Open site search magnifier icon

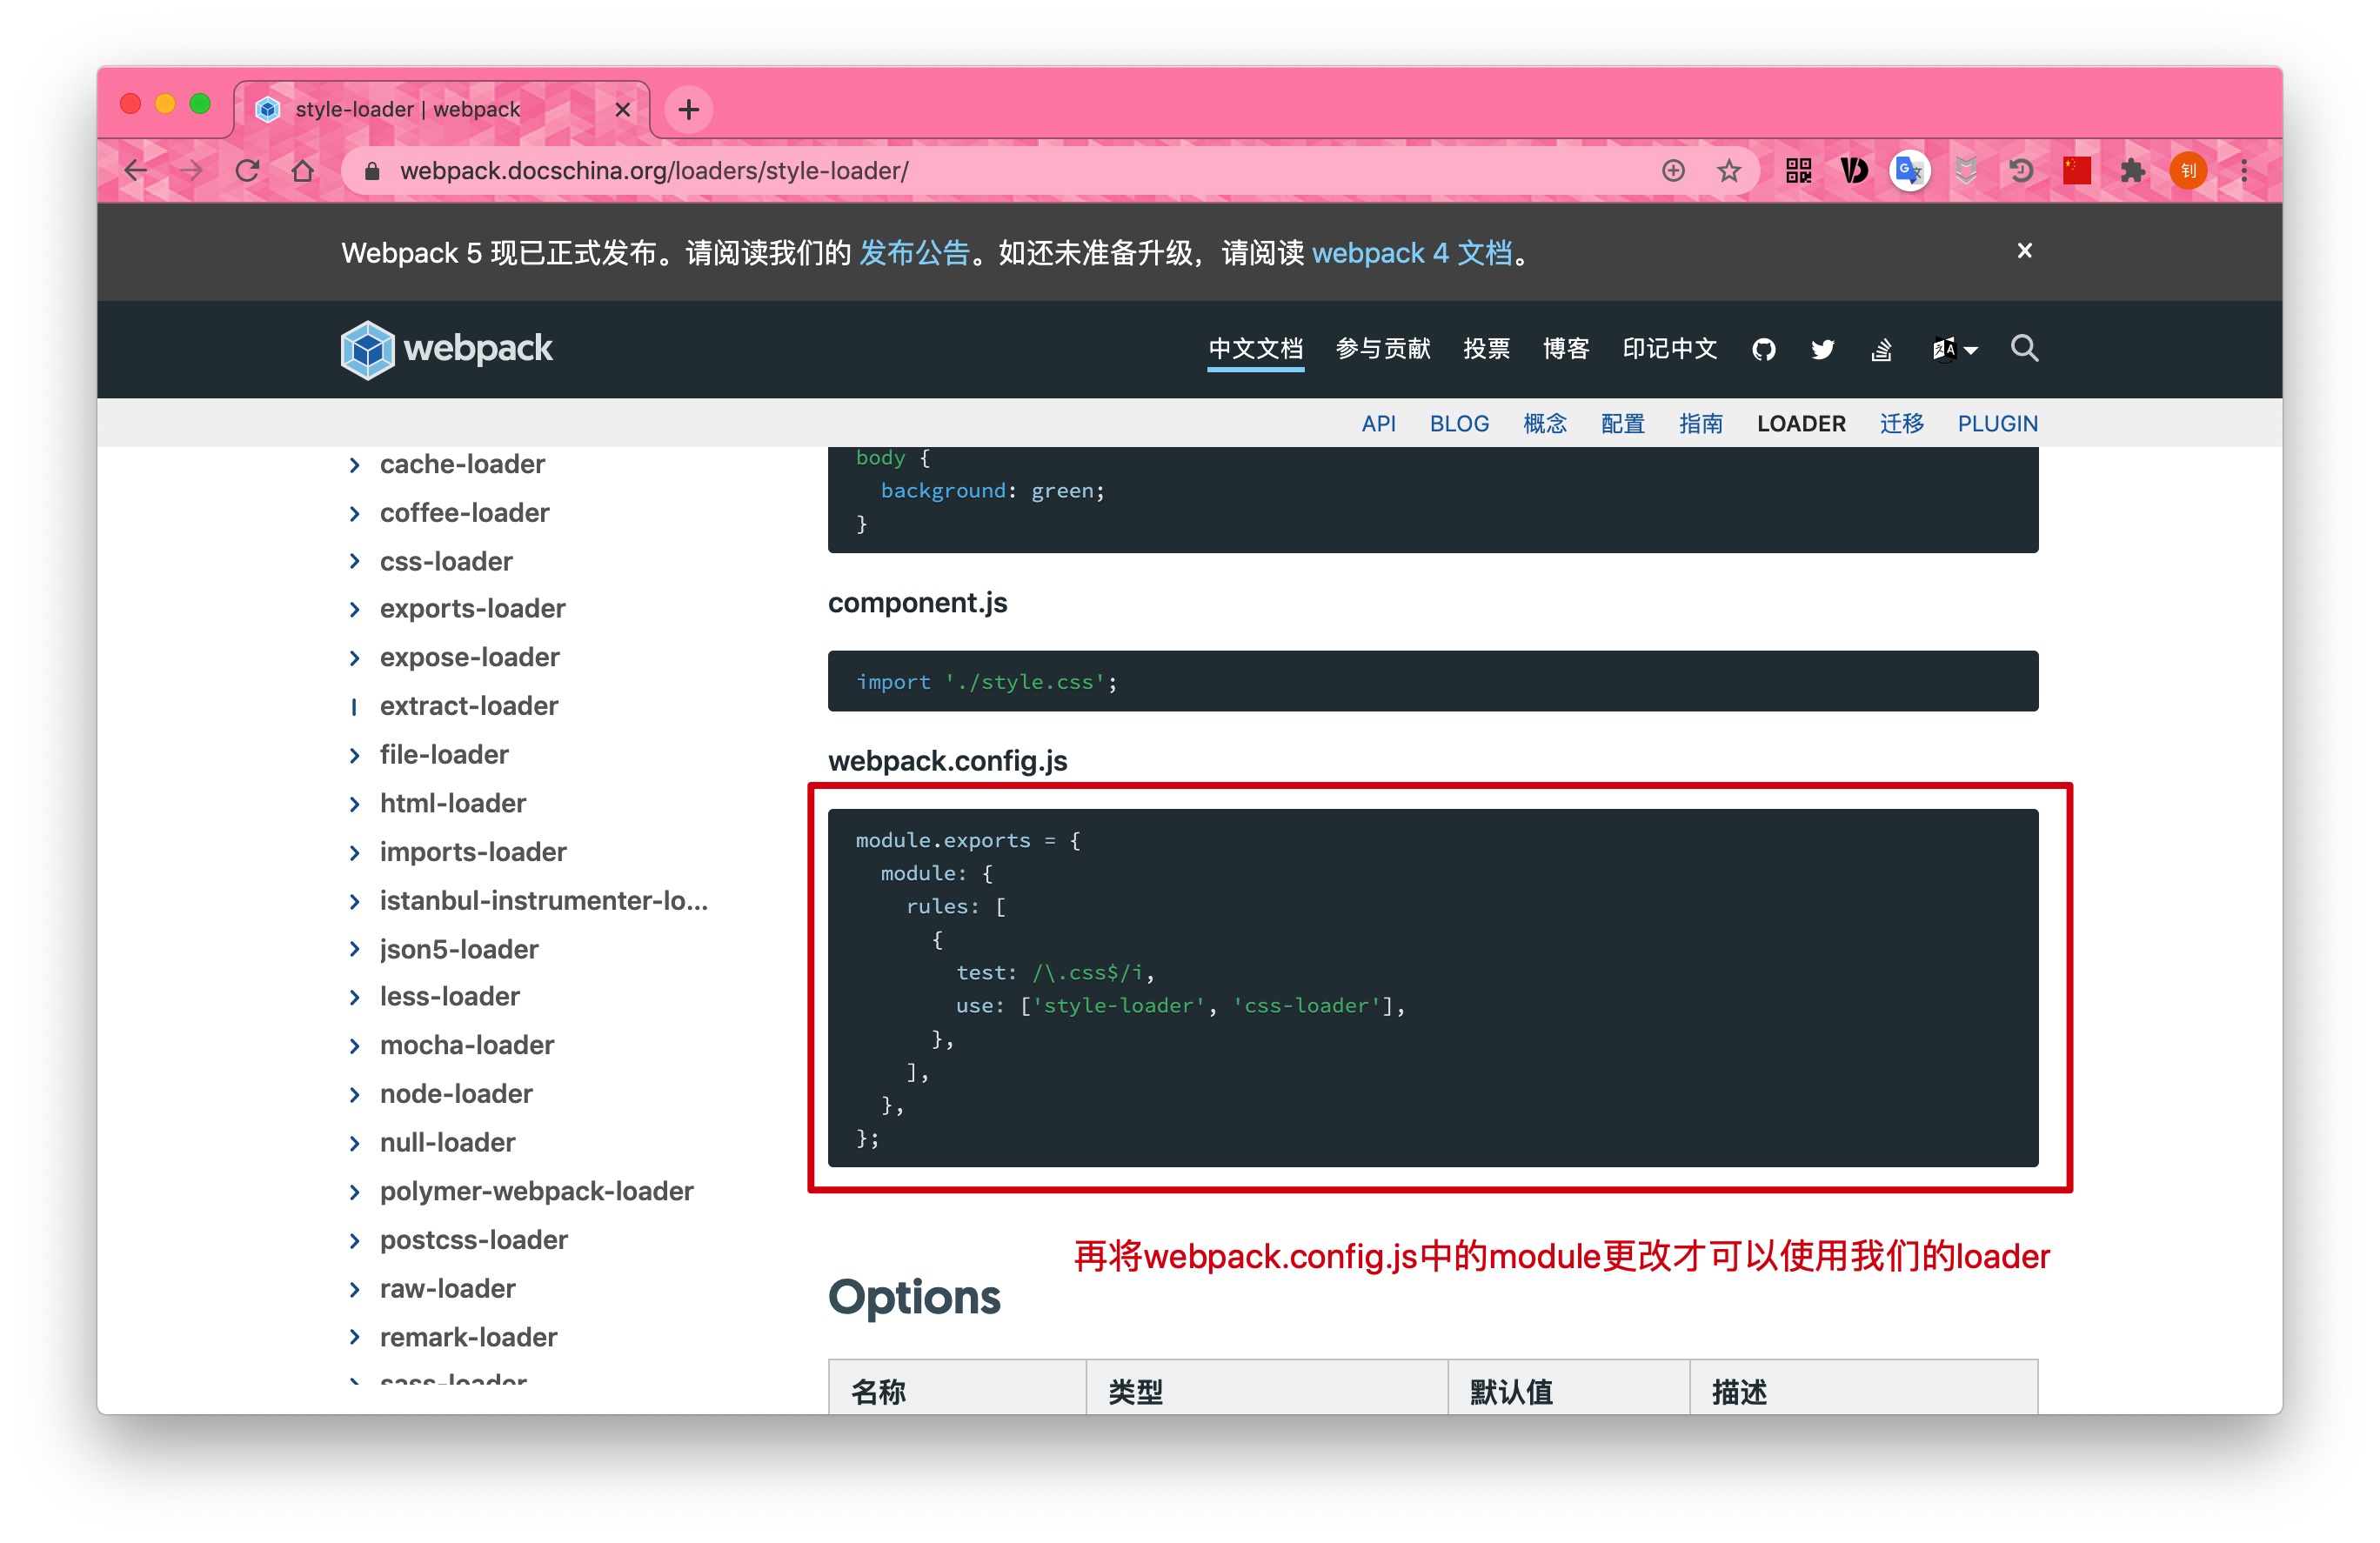coord(2024,348)
